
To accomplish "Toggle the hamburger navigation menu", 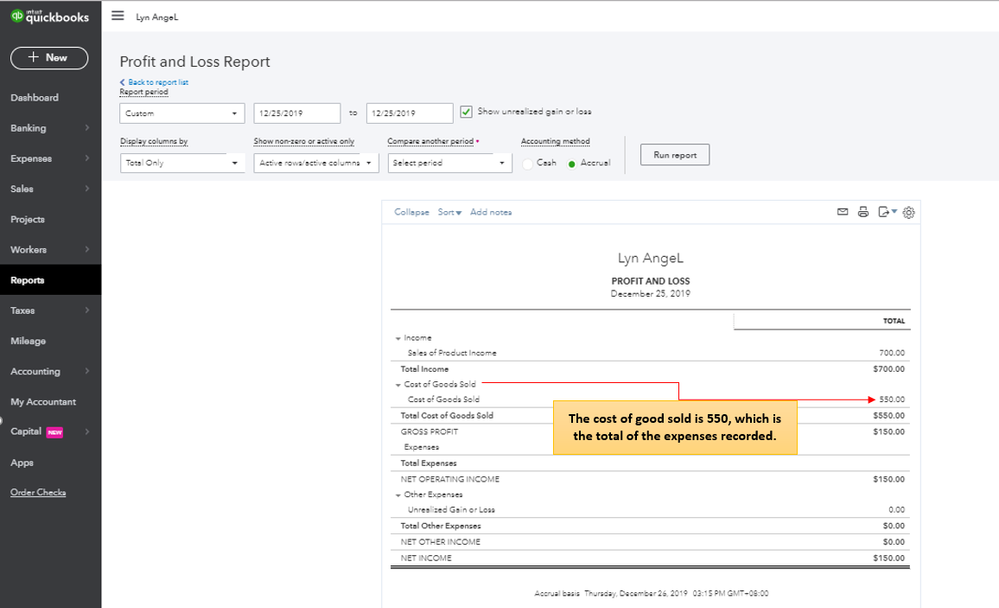I will coord(118,15).
